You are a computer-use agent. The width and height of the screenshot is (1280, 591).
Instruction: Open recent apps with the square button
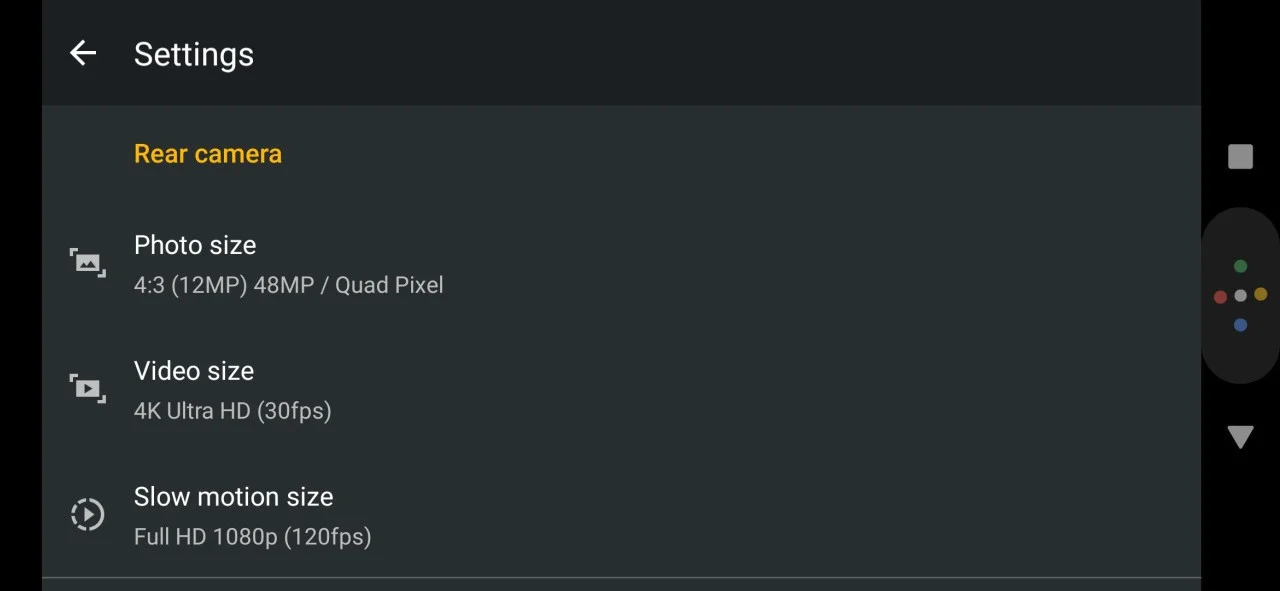tap(1240, 156)
